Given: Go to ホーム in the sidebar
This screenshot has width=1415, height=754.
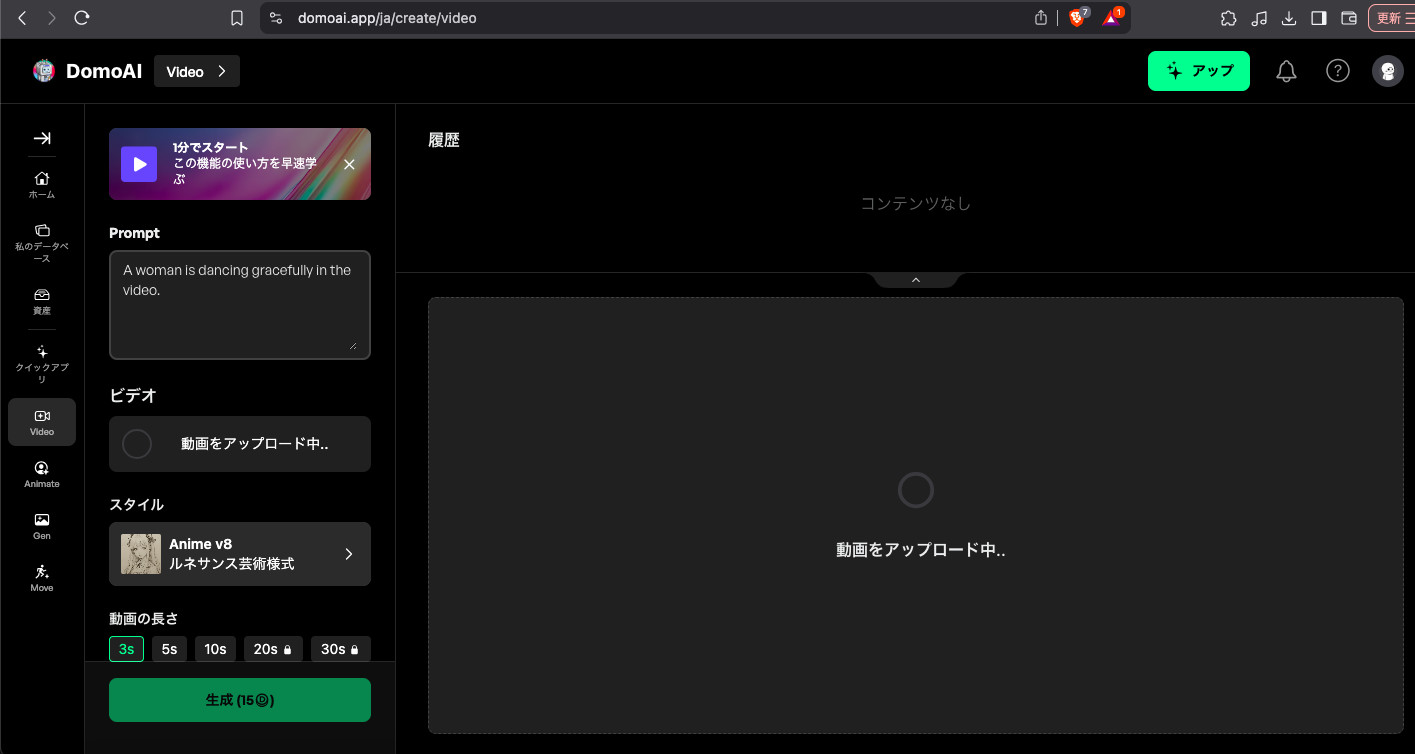Looking at the screenshot, I should tap(42, 185).
